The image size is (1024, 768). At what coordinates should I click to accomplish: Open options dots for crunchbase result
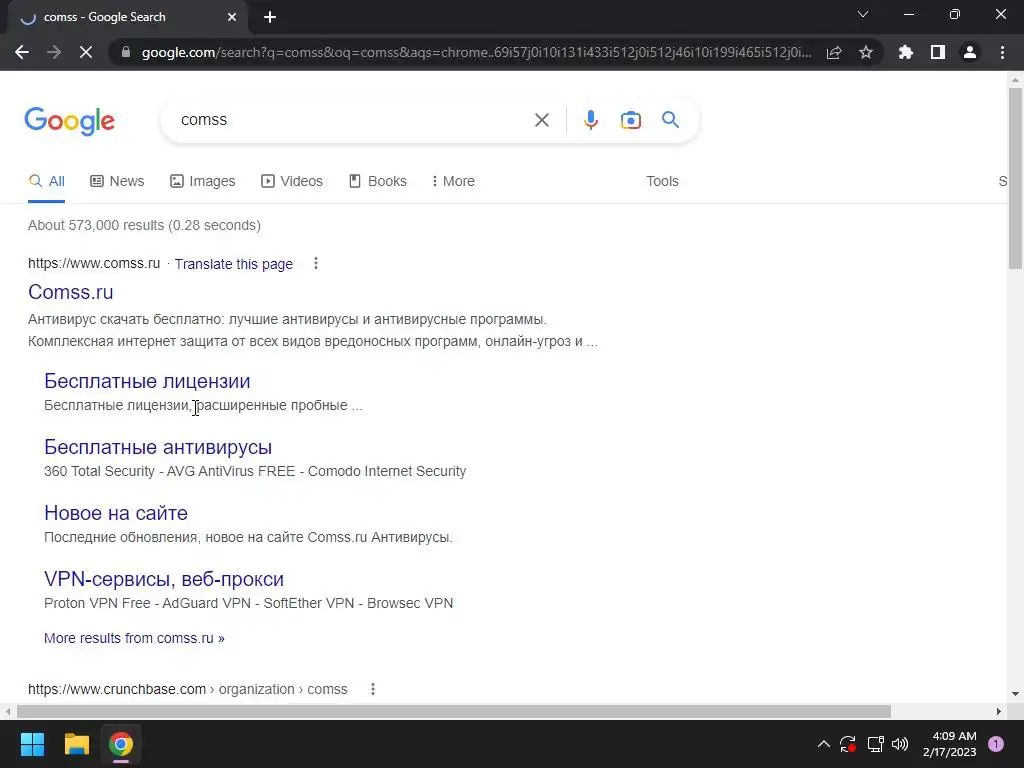pyautogui.click(x=372, y=689)
